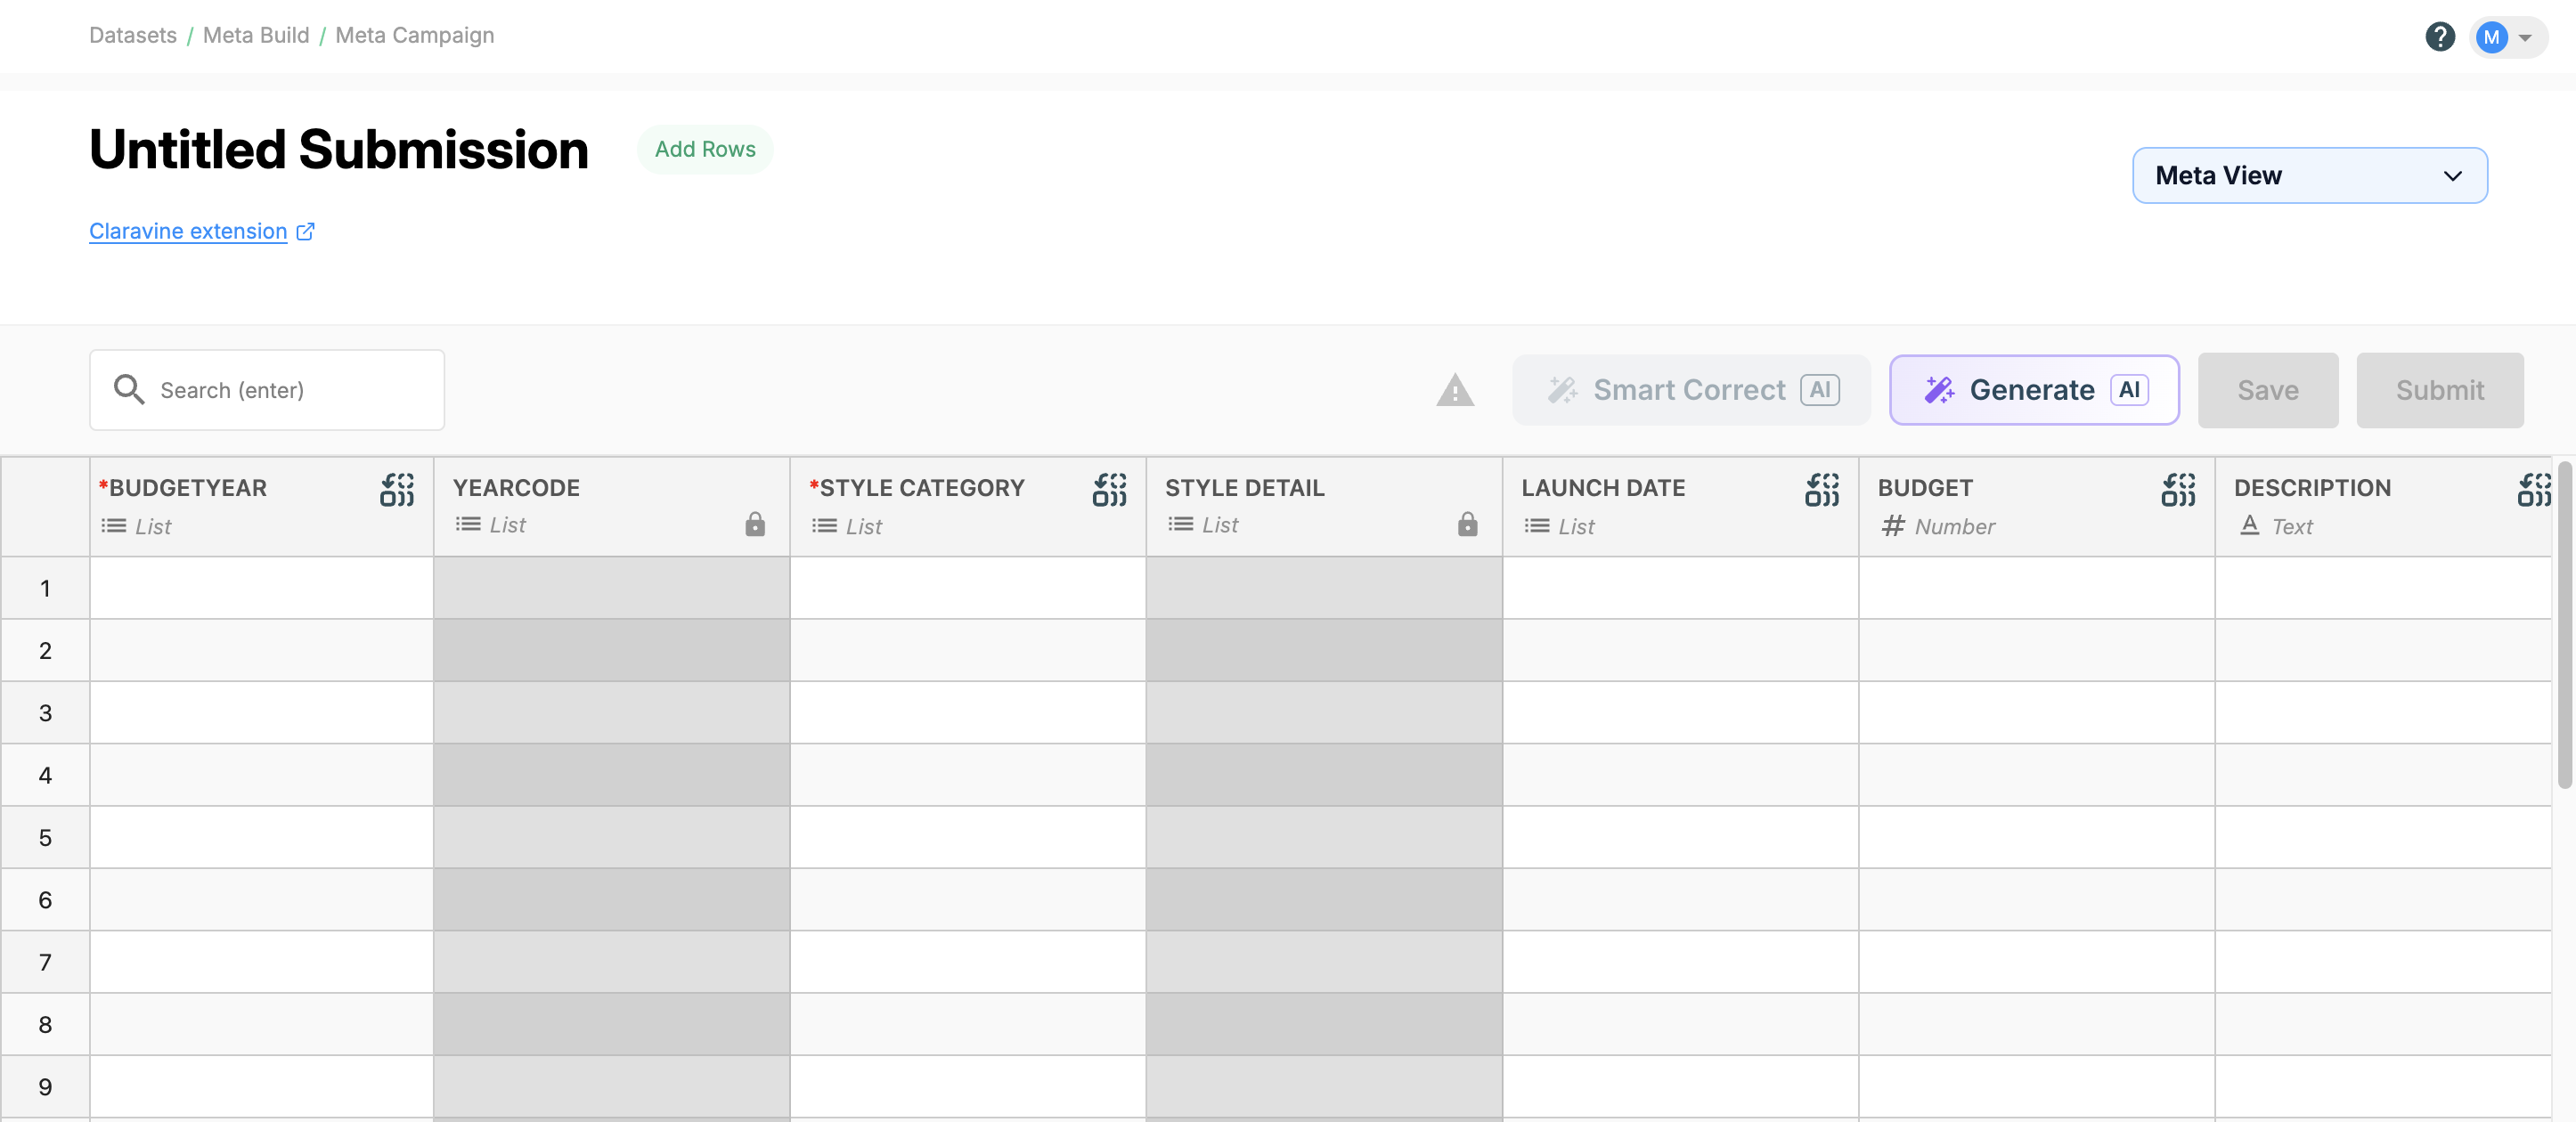
Task: Select row 4 header
Action: click(45, 775)
